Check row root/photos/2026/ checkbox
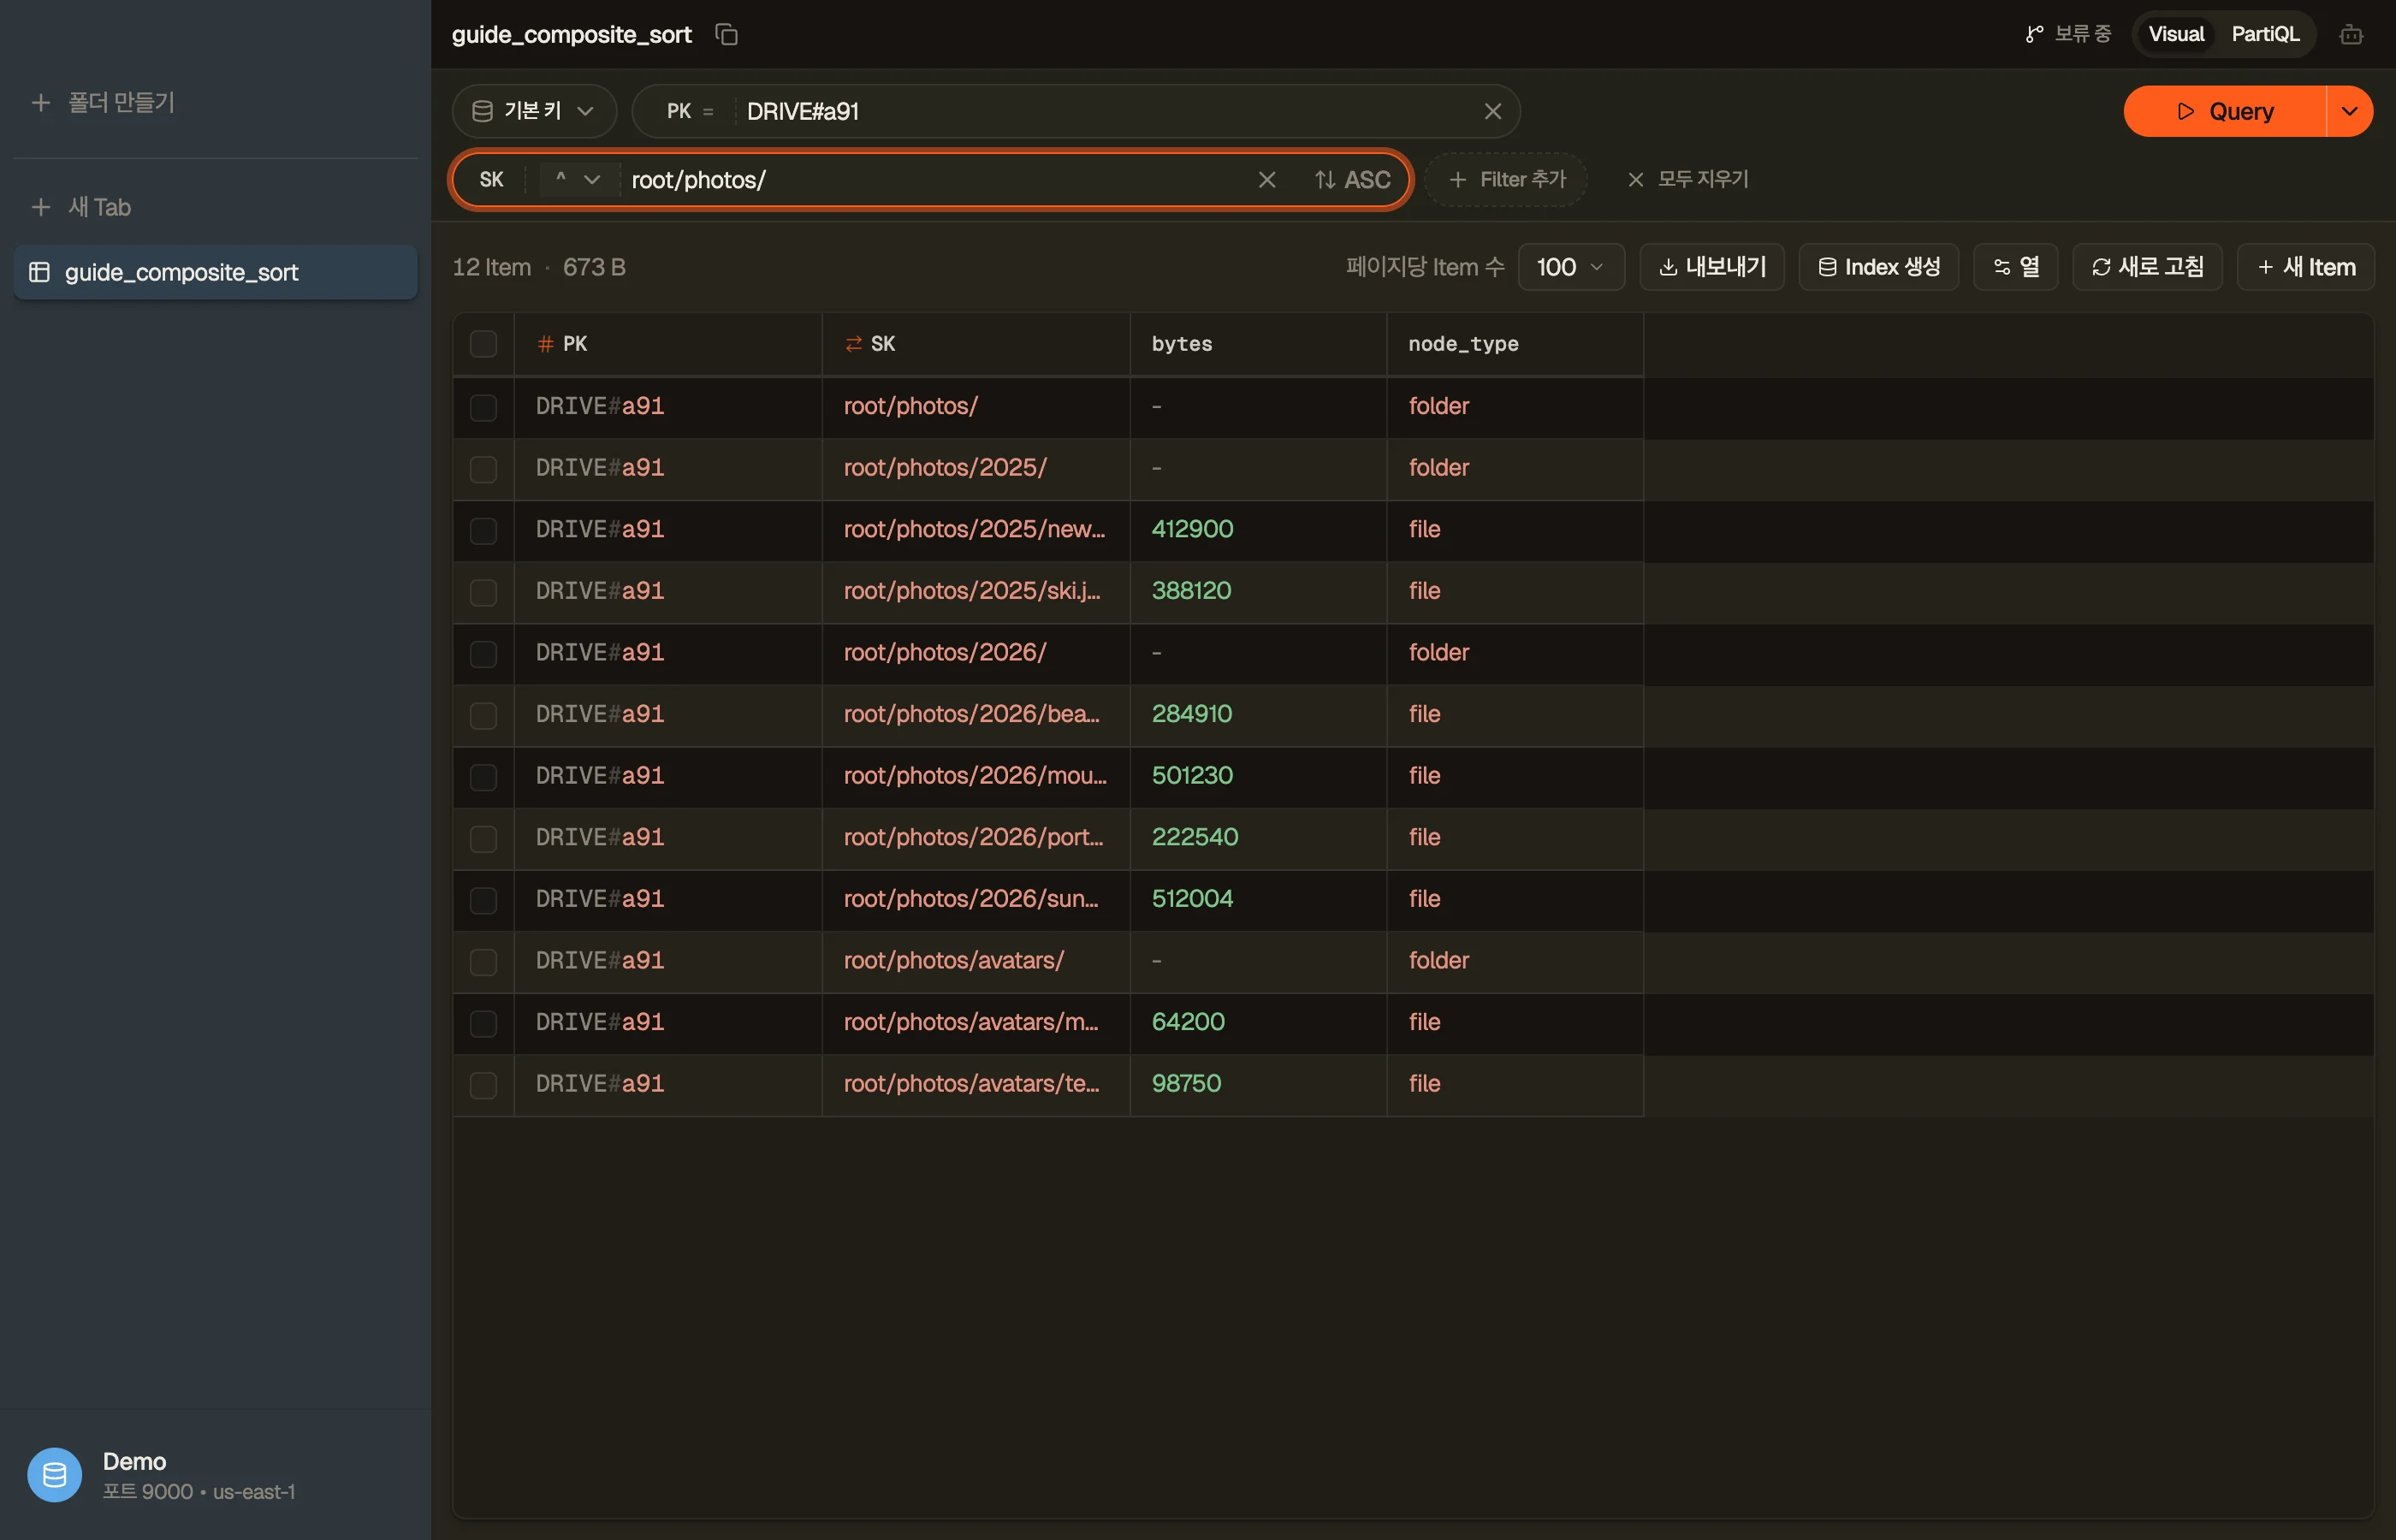The height and width of the screenshot is (1540, 2396). pyautogui.click(x=483, y=654)
